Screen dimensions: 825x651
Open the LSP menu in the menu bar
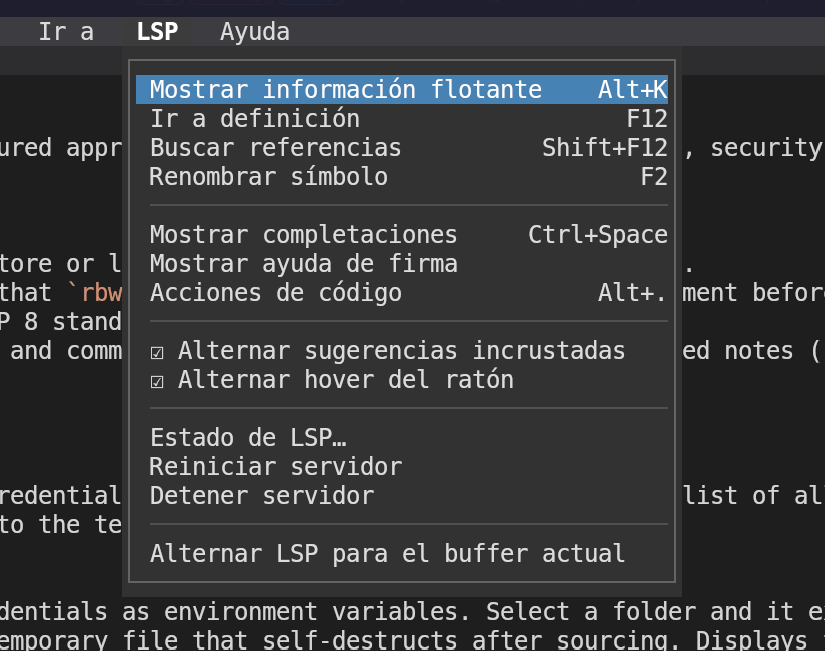(156, 31)
